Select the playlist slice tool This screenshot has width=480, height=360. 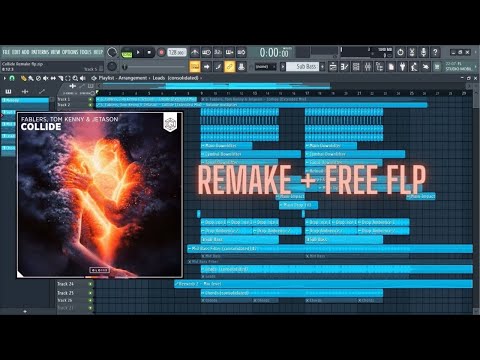pos(61,78)
